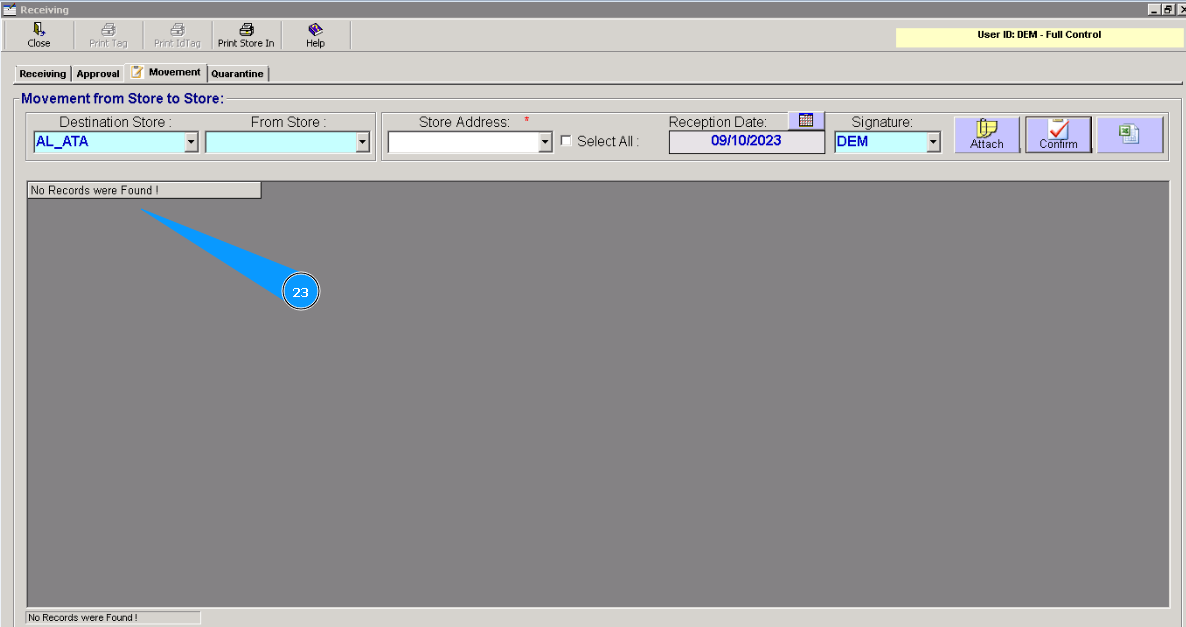The height and width of the screenshot is (627, 1186).
Task: Expand the From Store dropdown arrow
Action: tap(362, 142)
